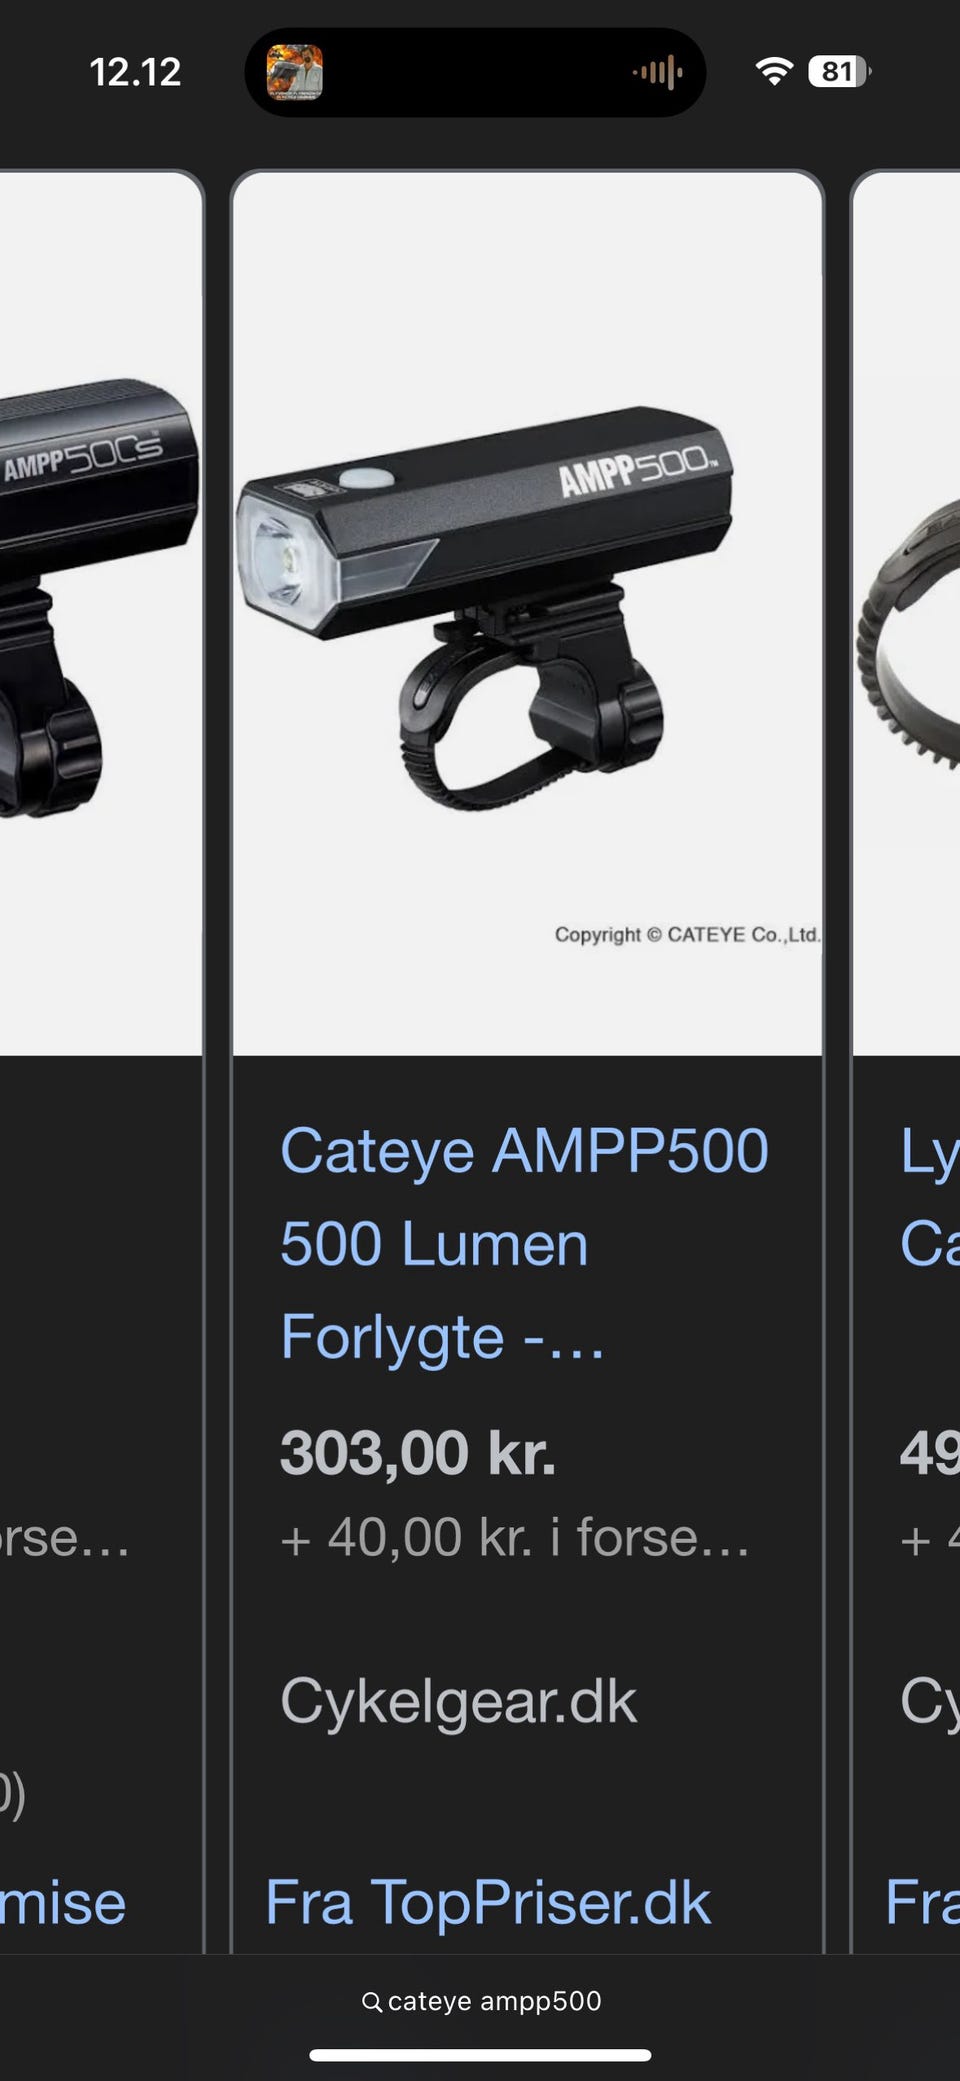Open the truncated product title on right card
Screen dimensions: 960x2081
click(x=930, y=1197)
